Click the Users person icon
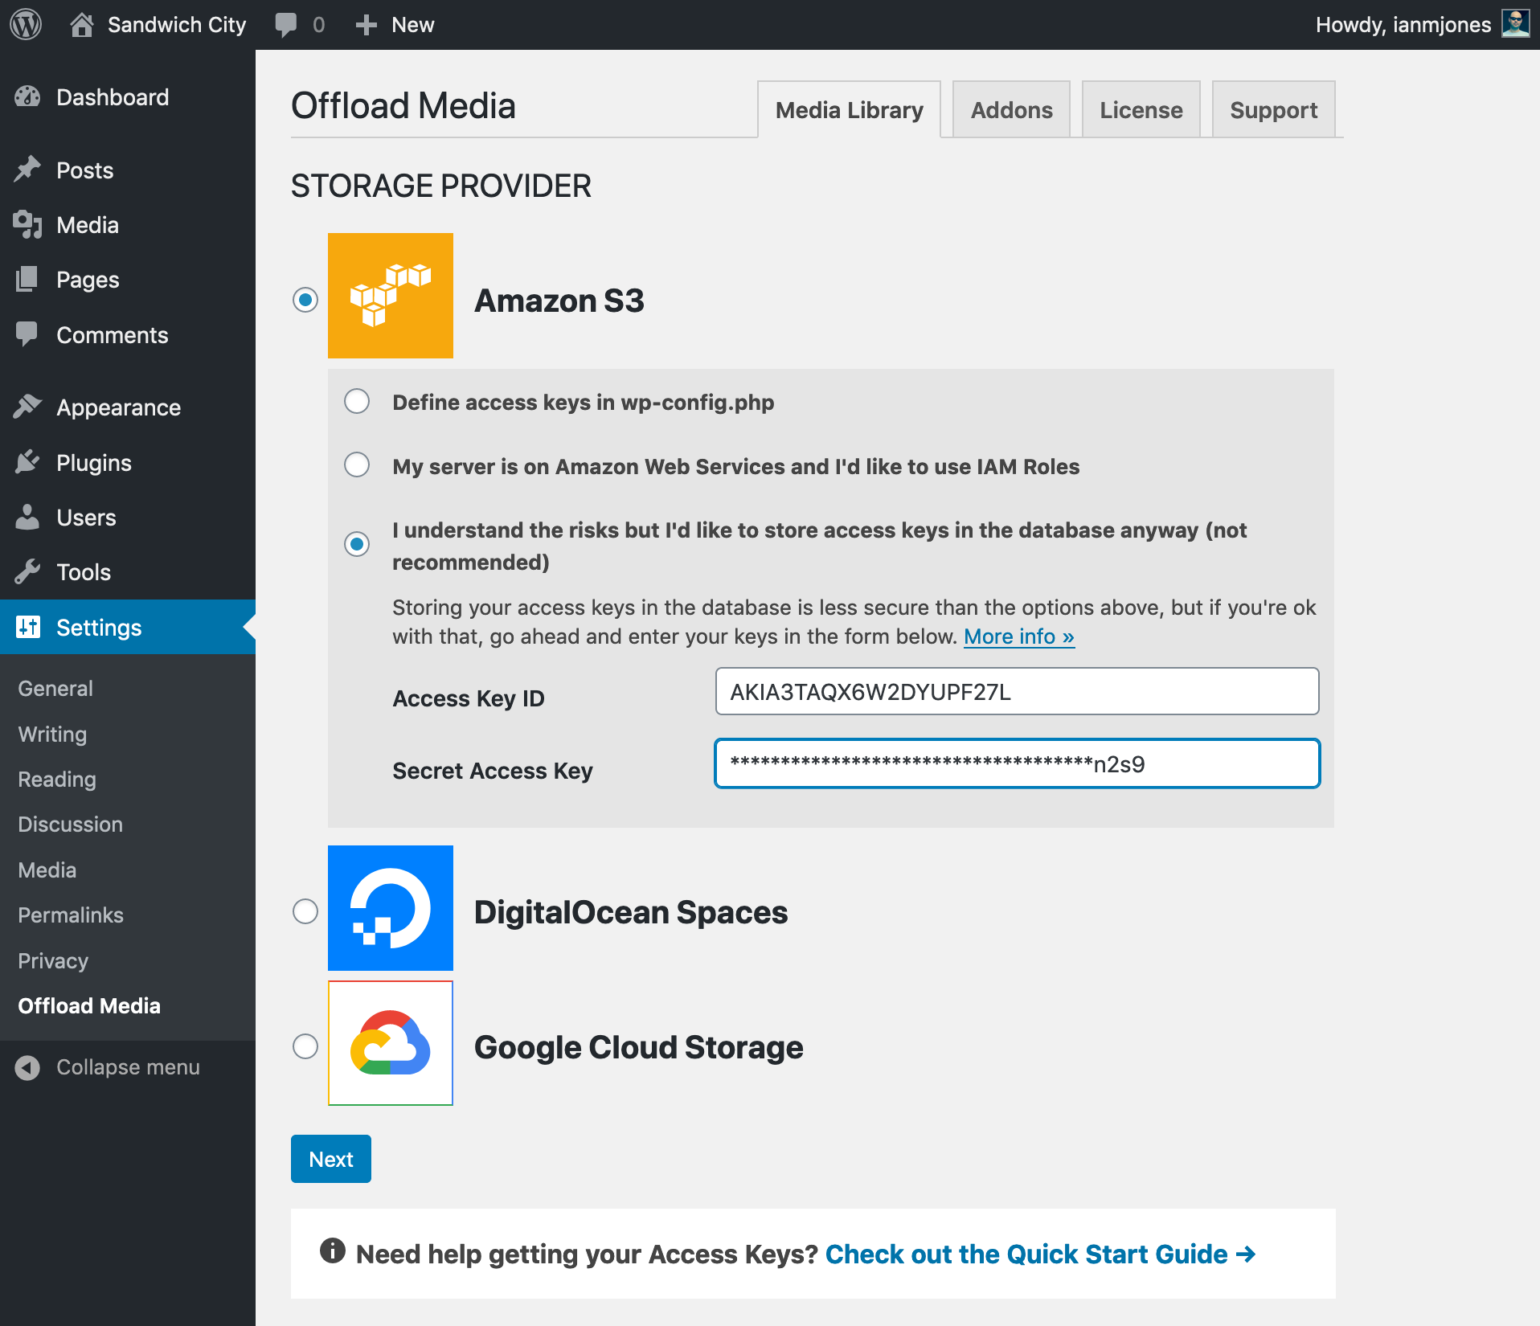 pyautogui.click(x=28, y=517)
